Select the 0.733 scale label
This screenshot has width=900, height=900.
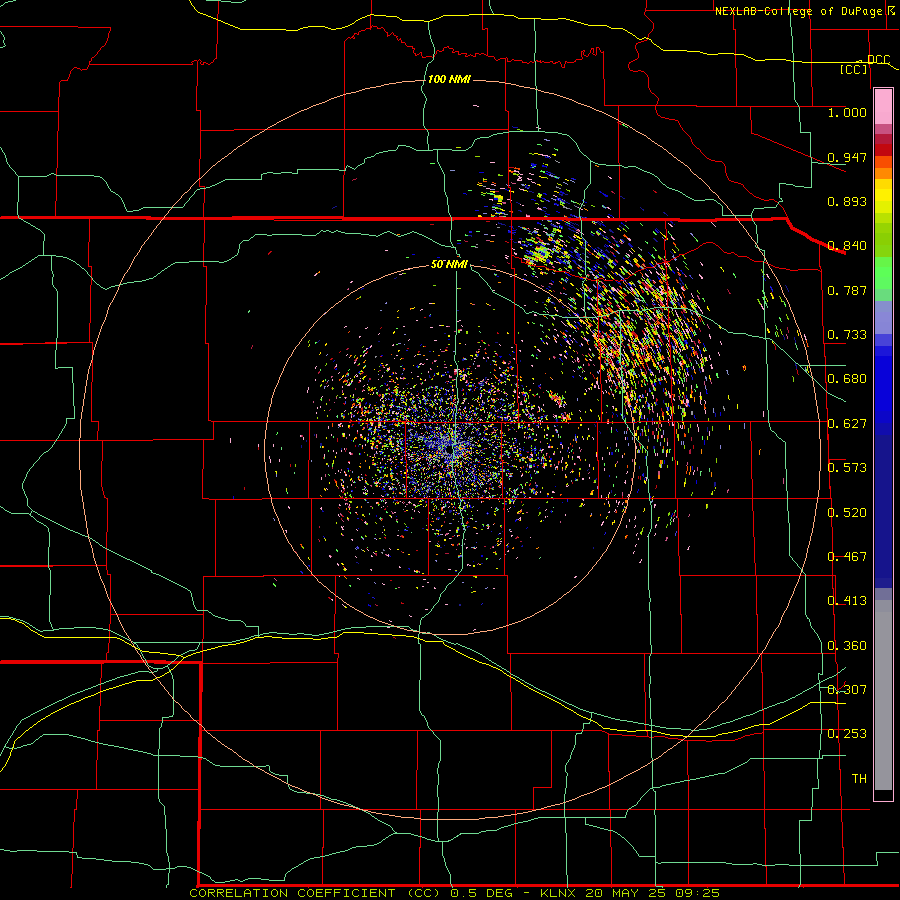pyautogui.click(x=847, y=335)
